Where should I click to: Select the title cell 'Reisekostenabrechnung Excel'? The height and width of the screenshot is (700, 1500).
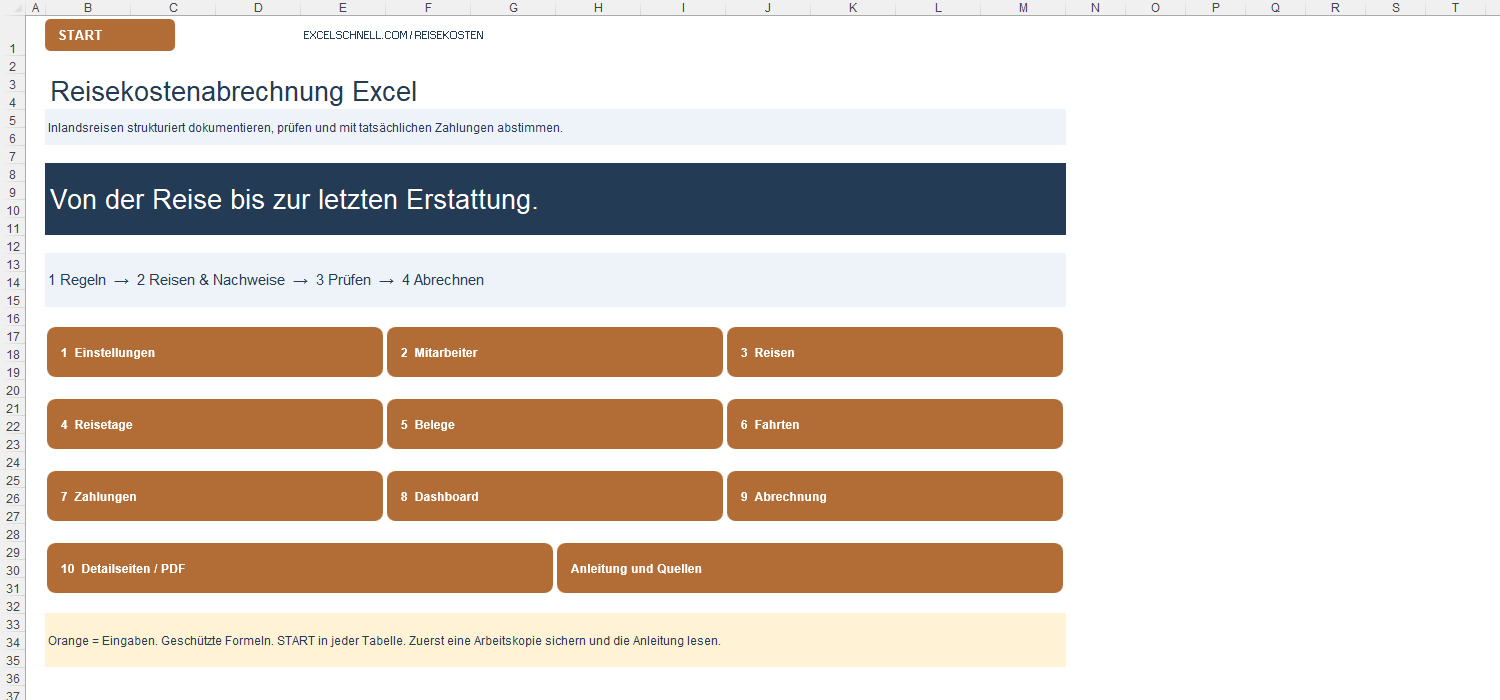click(x=233, y=92)
